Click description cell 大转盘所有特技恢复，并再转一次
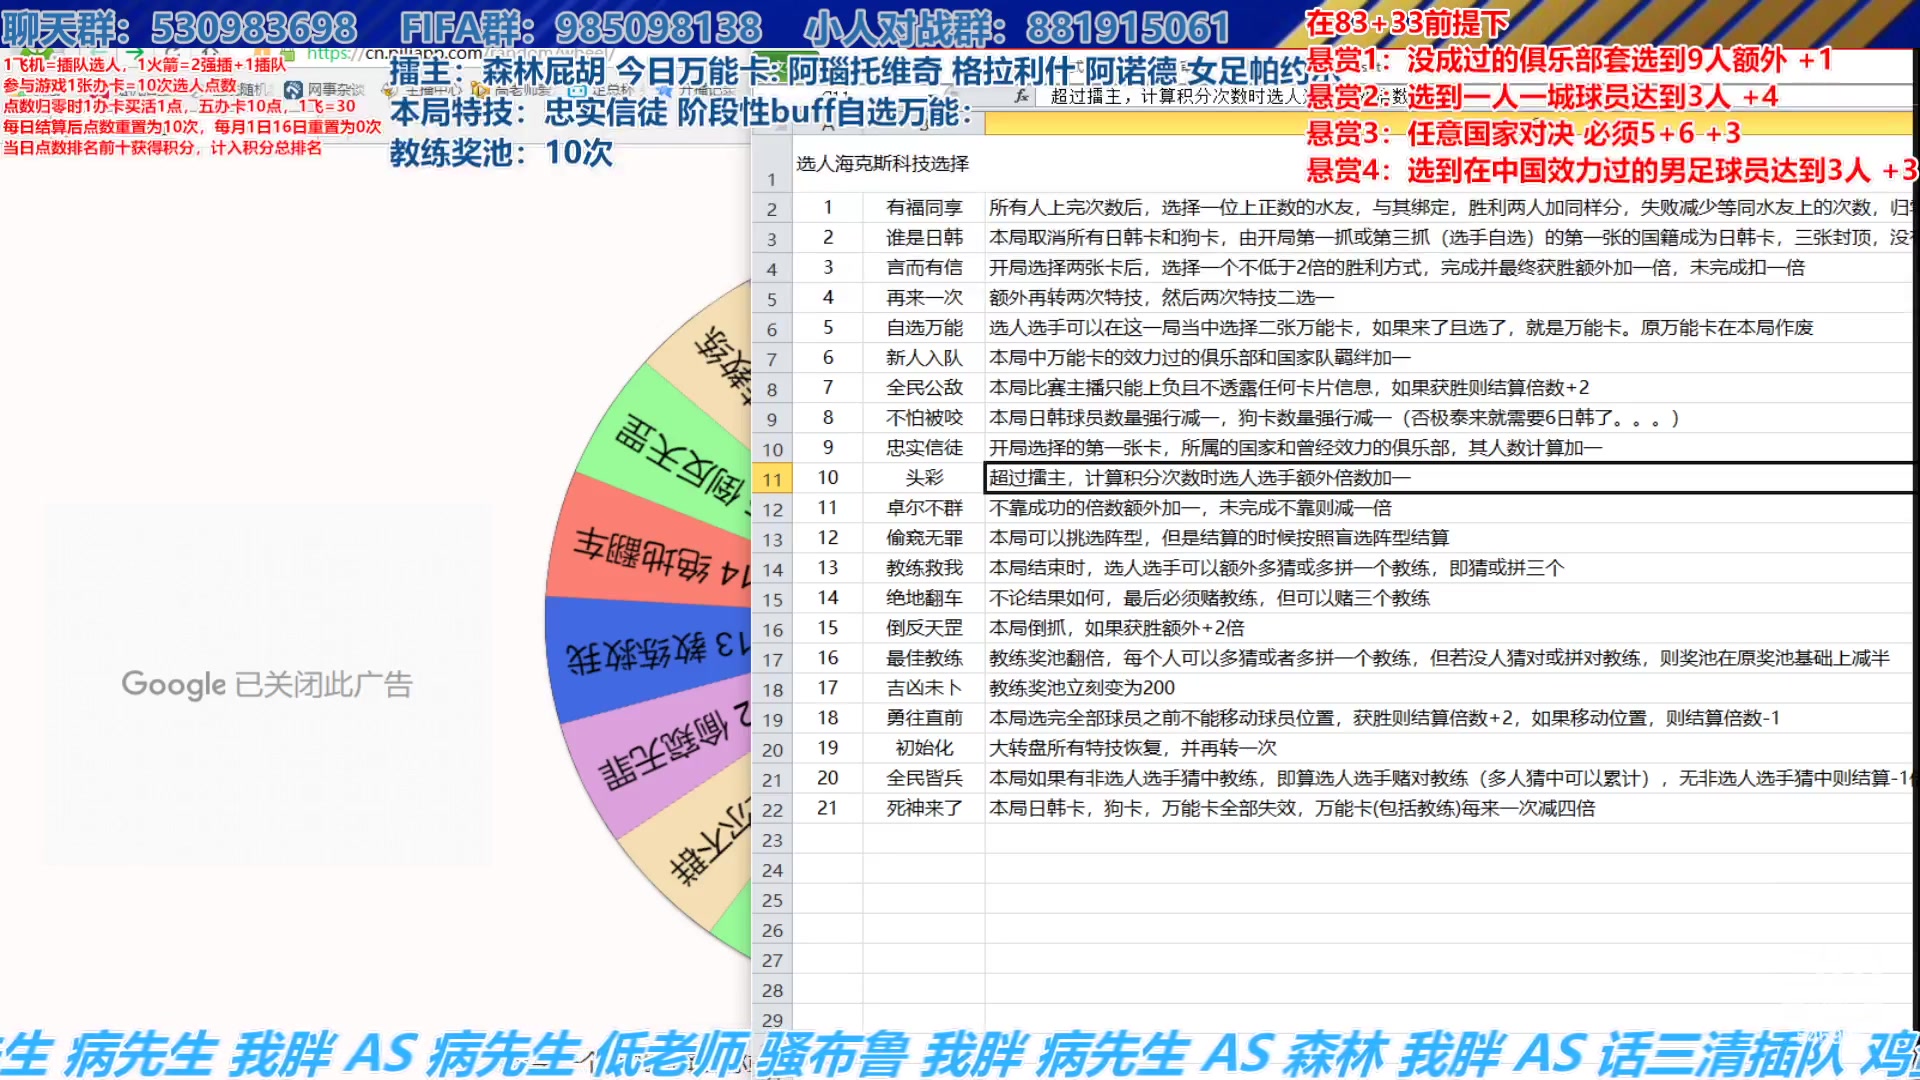 coord(1447,748)
